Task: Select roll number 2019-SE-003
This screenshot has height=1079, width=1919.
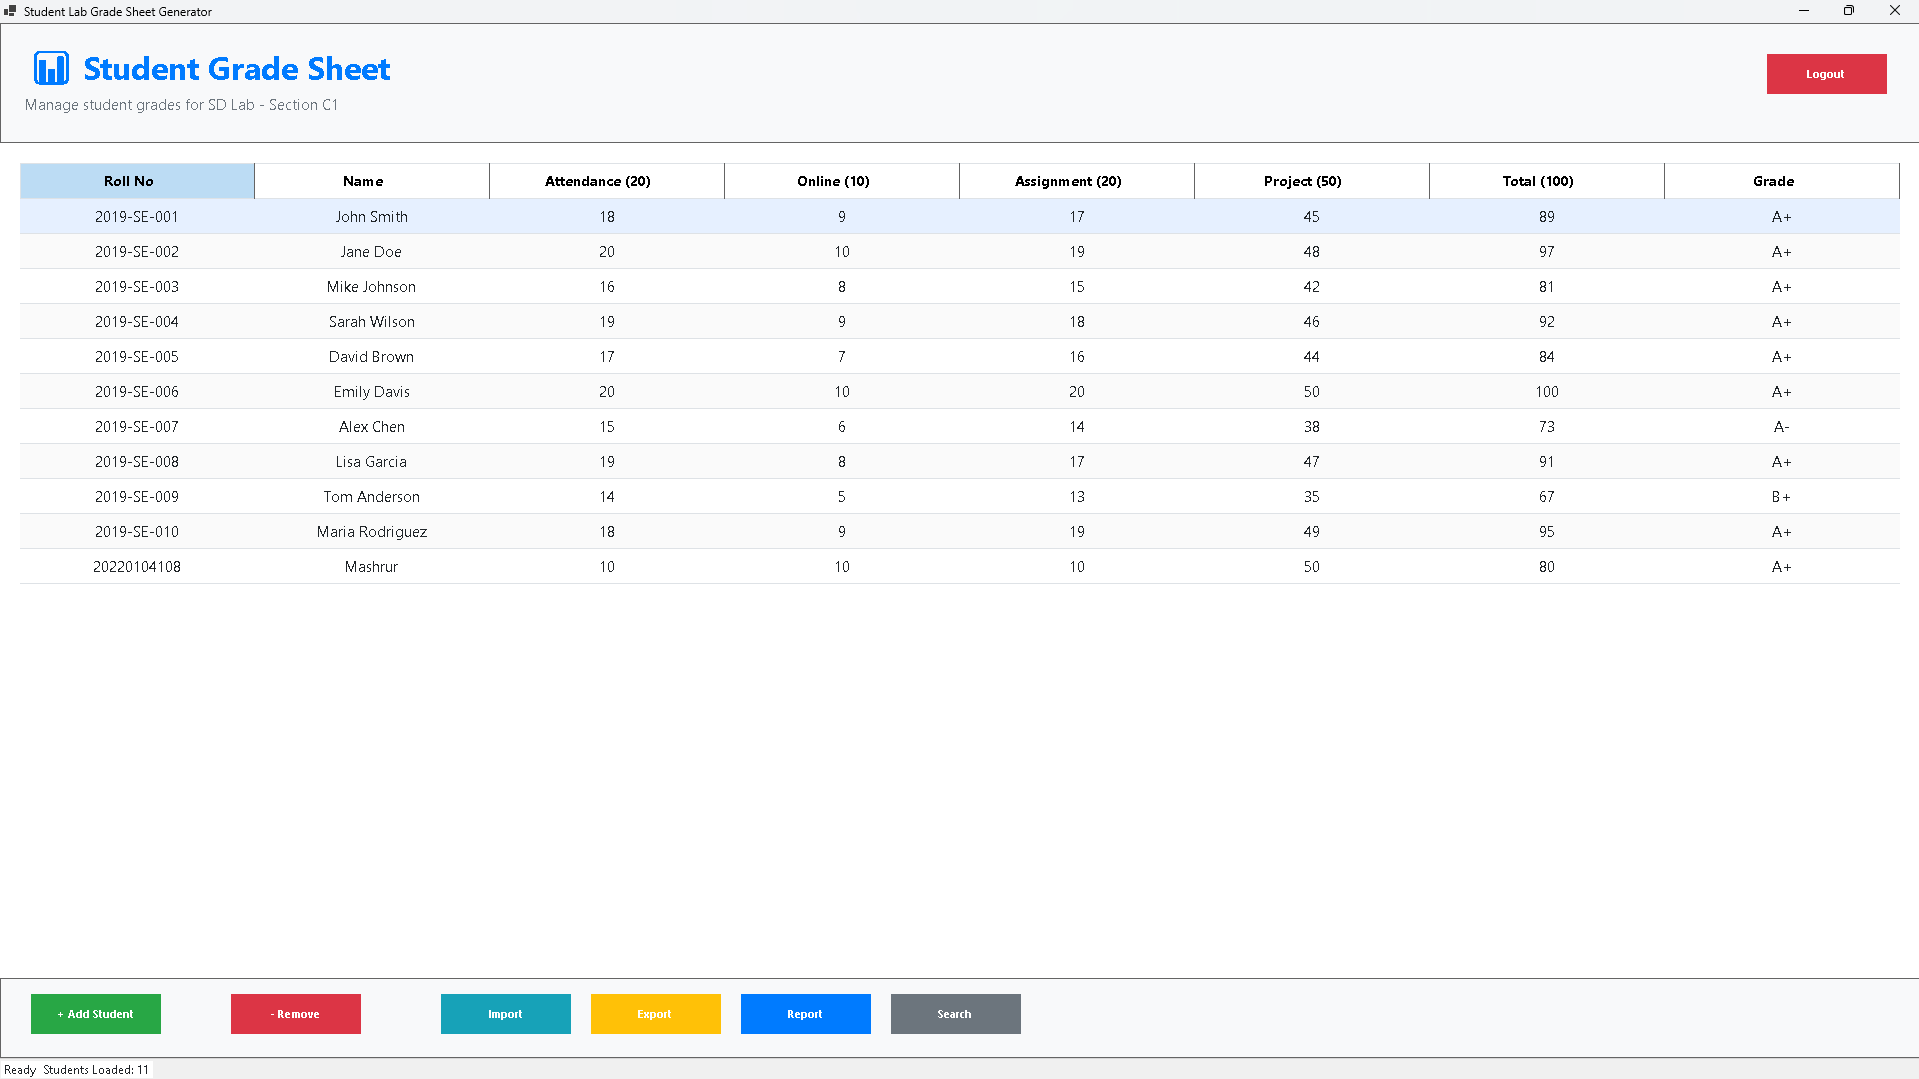Action: point(137,287)
